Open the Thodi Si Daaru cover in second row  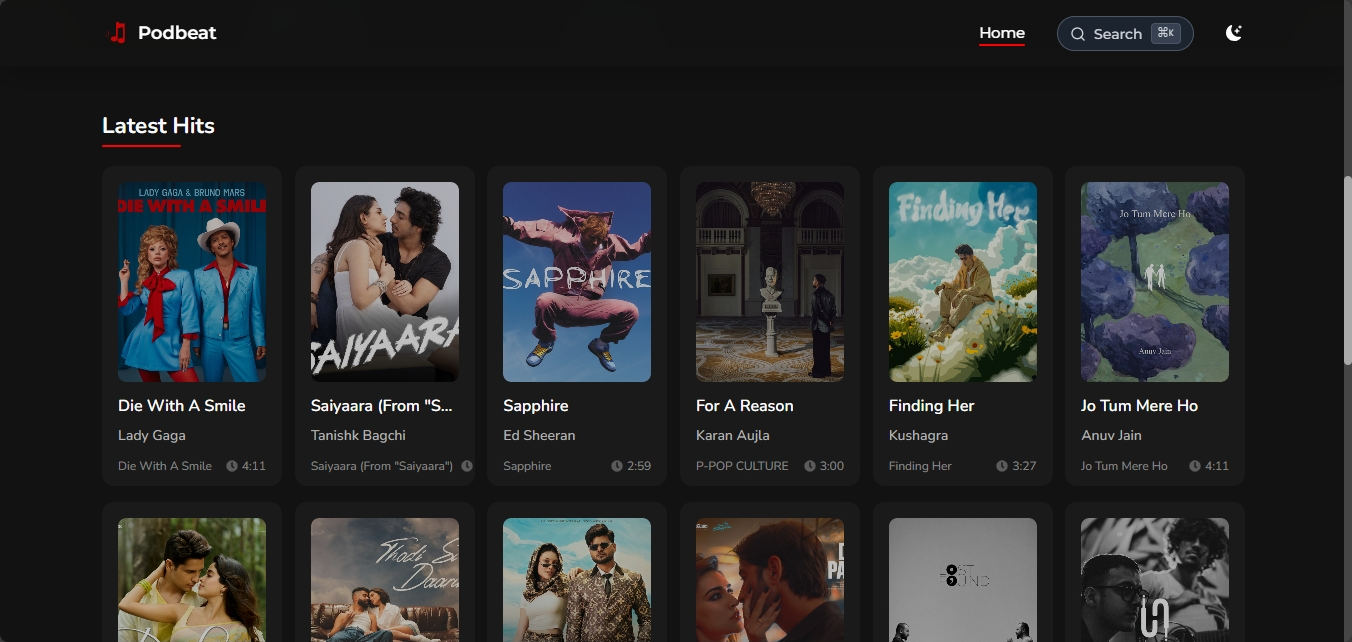click(385, 580)
